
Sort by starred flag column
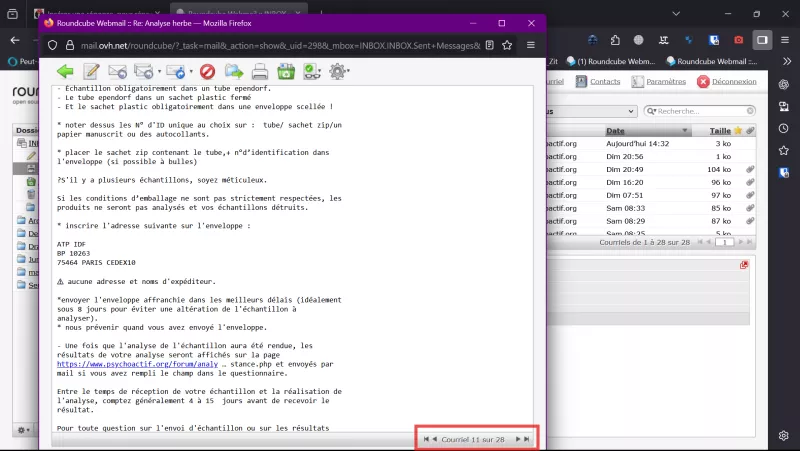tap(738, 131)
